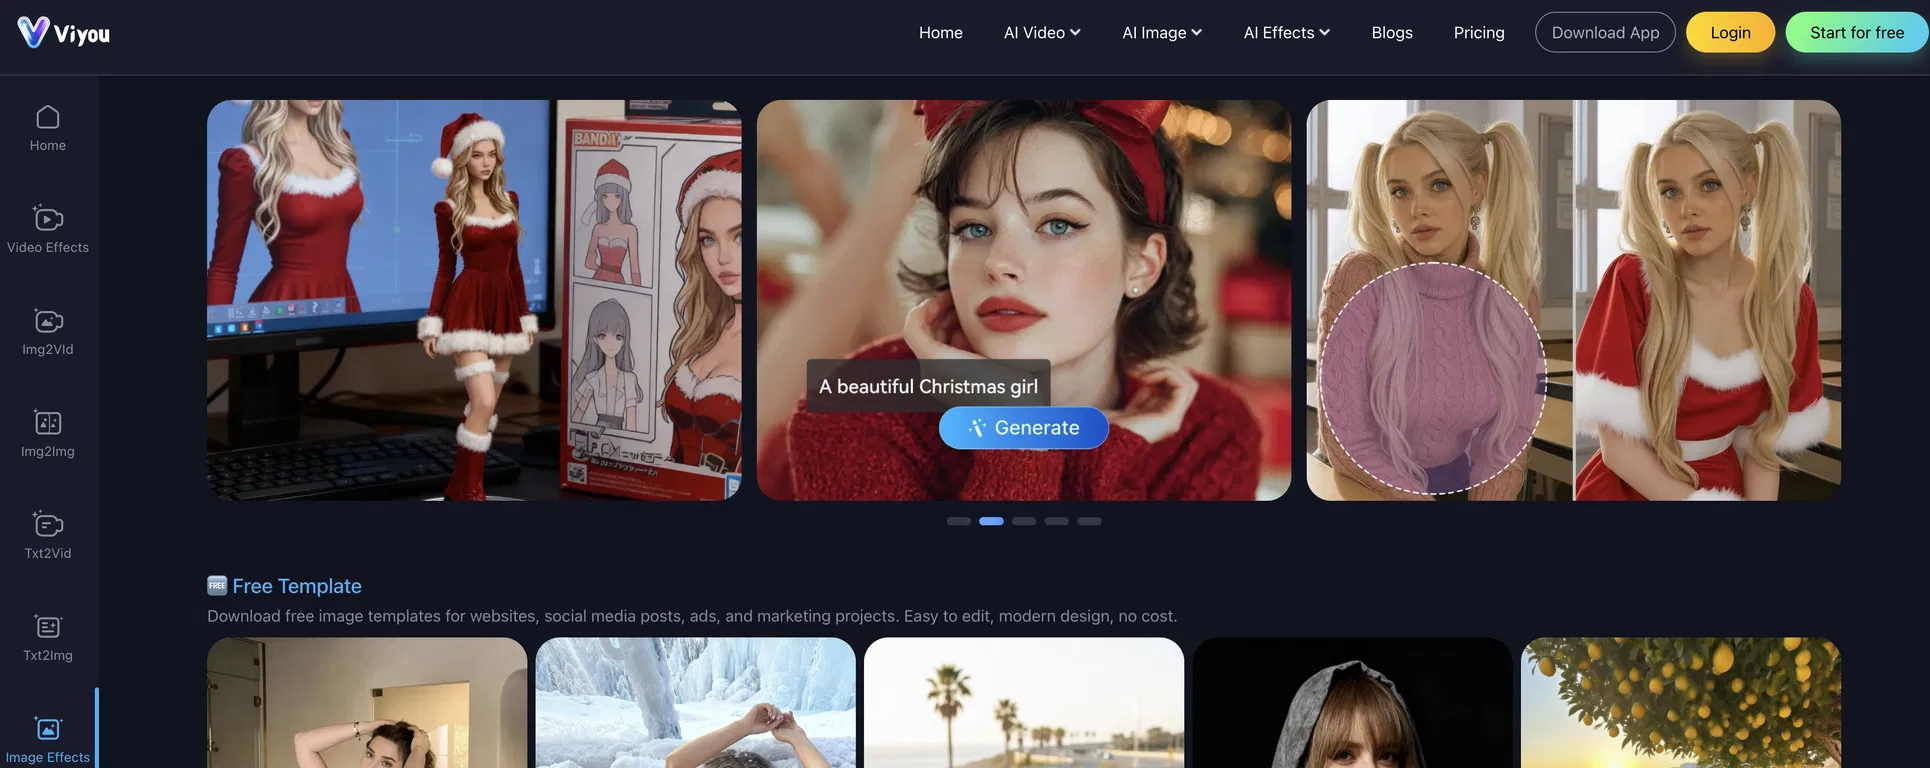Viewport: 1930px width, 768px height.
Task: Open Video Effects in the sidebar
Action: point(48,229)
